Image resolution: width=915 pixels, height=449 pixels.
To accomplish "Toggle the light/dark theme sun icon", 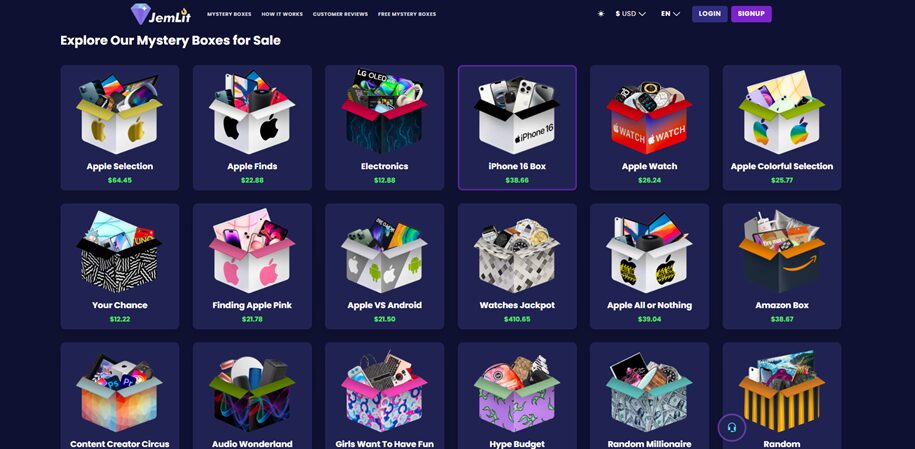I will (601, 14).
